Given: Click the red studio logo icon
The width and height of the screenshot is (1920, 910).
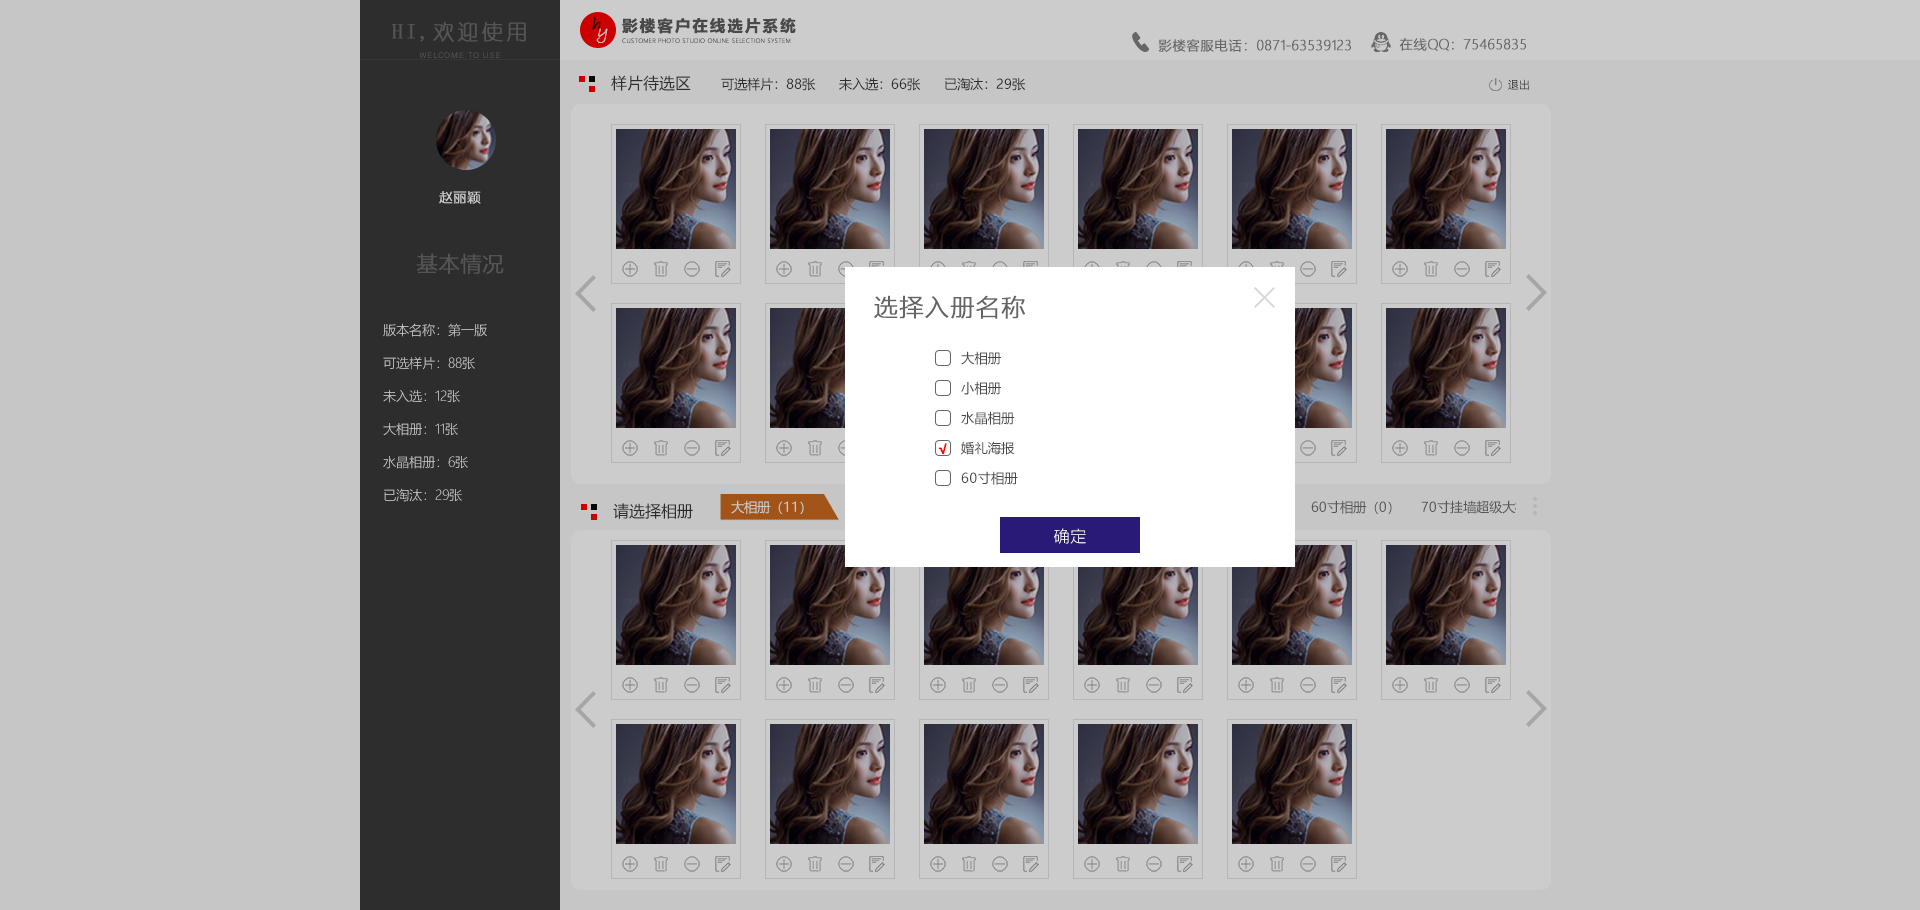Looking at the screenshot, I should coord(597,30).
